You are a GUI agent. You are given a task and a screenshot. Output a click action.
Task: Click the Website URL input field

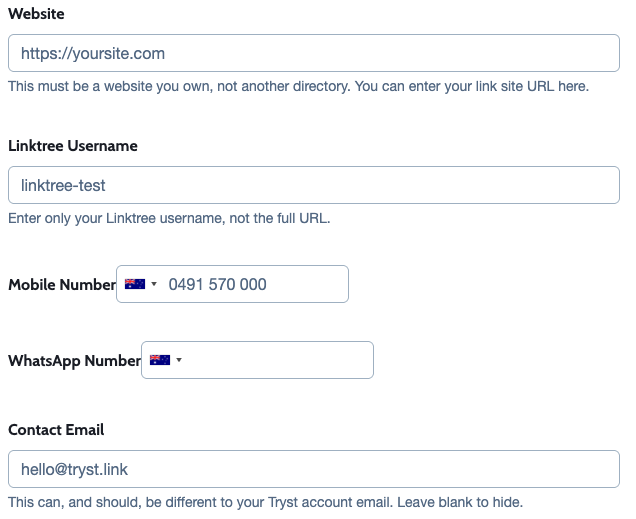tap(314, 53)
